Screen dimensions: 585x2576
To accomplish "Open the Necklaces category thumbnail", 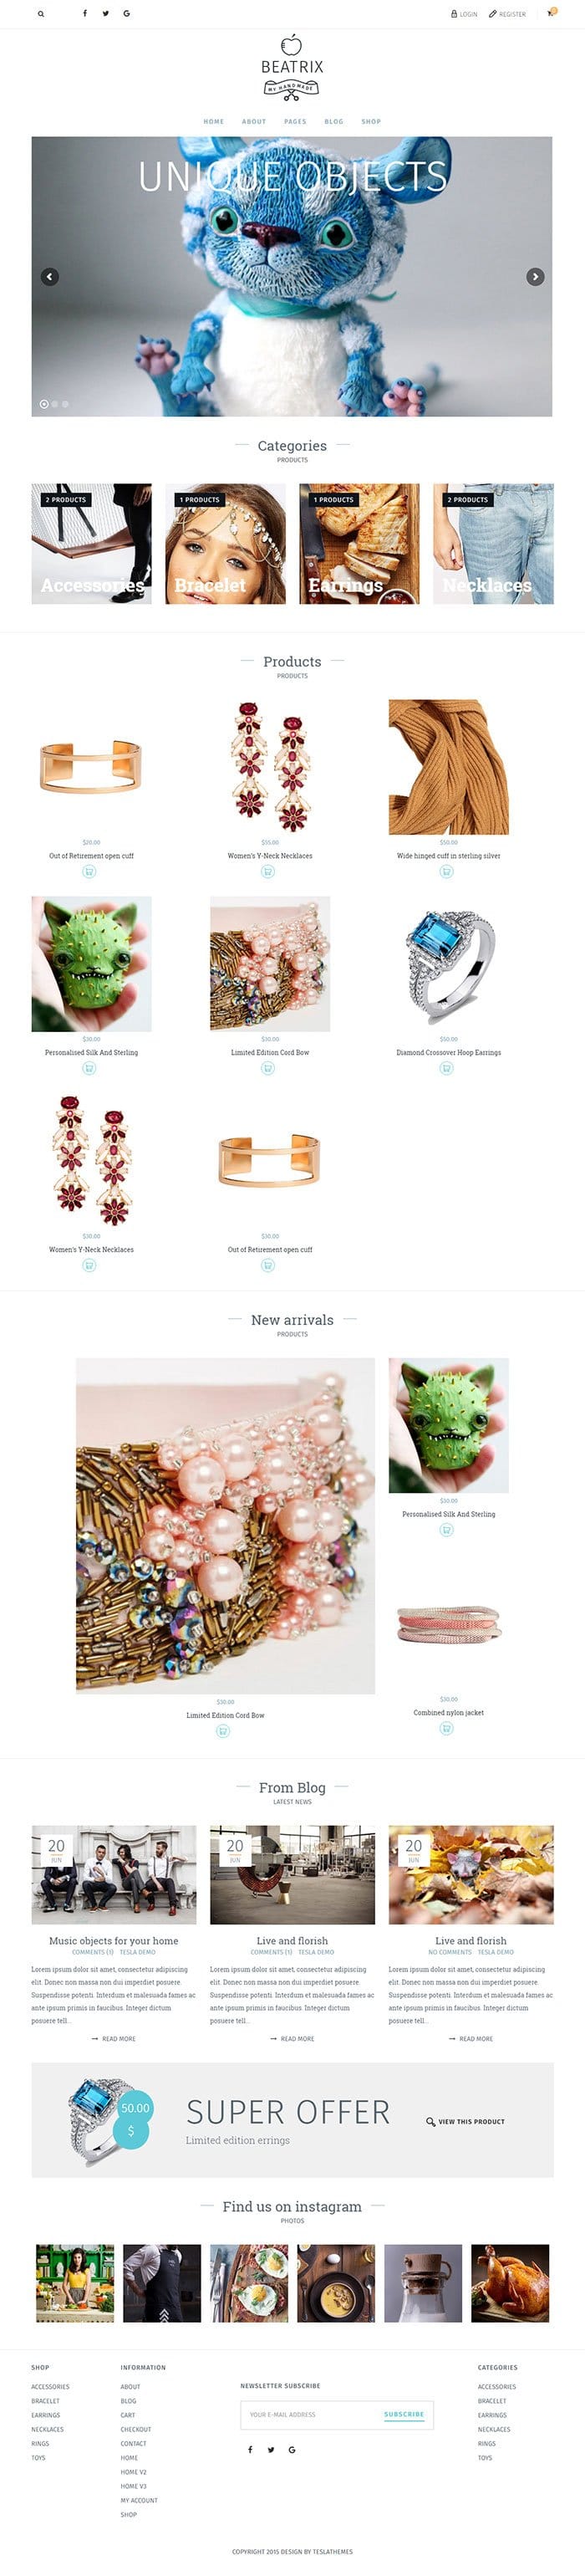I will click(x=493, y=544).
